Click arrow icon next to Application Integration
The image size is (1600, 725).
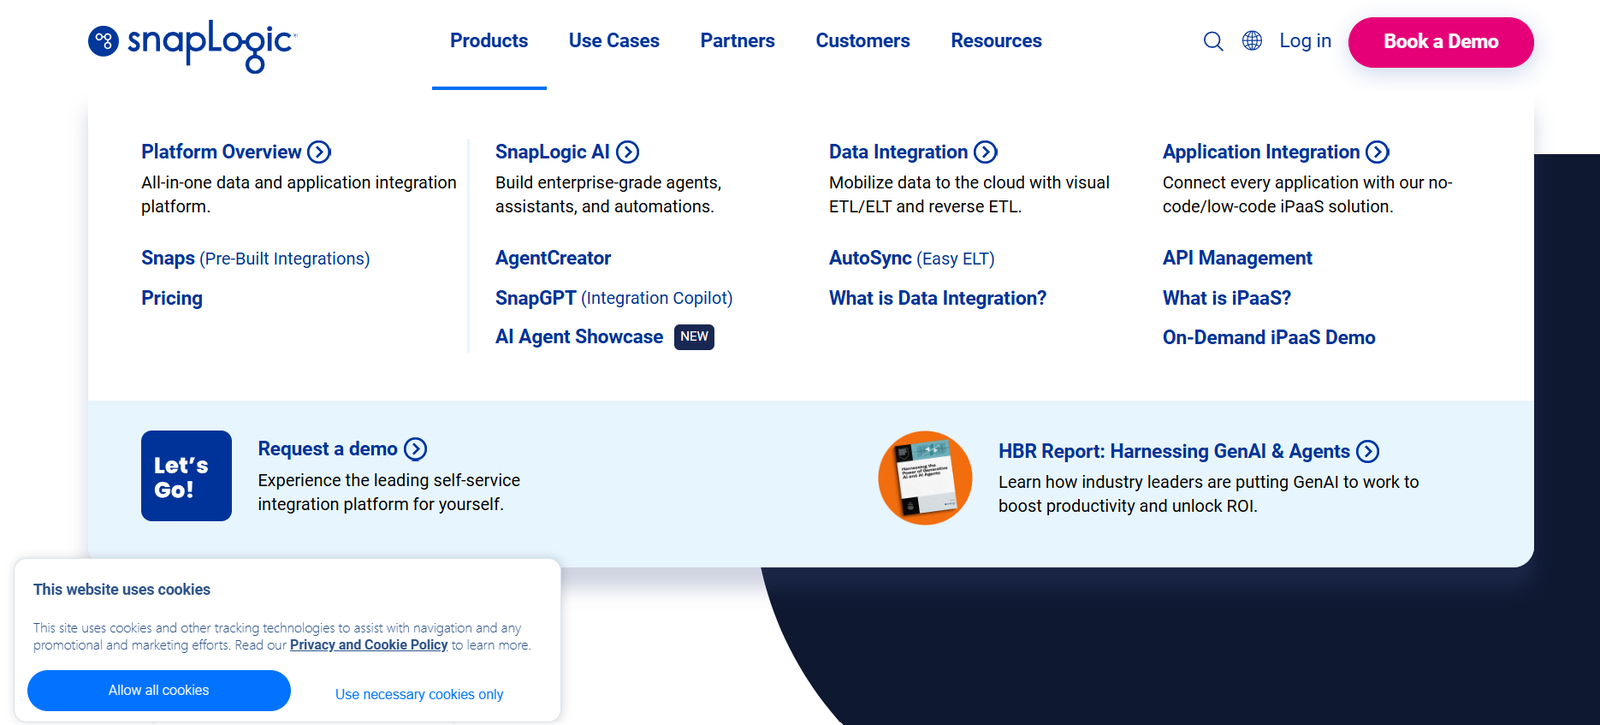[1378, 152]
